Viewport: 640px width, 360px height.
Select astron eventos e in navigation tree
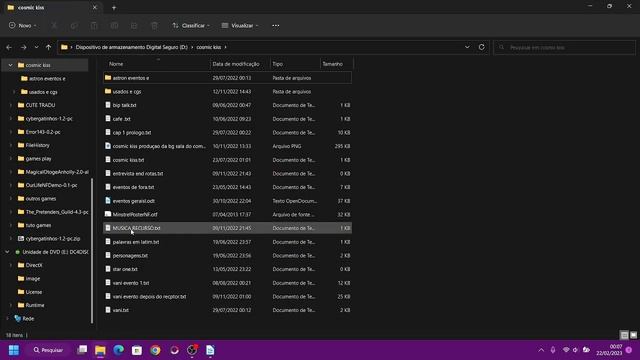coord(47,78)
